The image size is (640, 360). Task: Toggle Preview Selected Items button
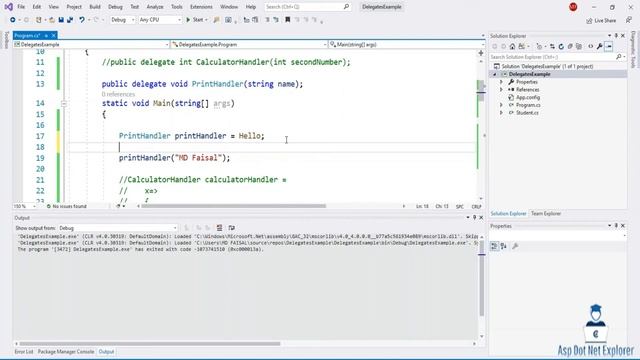coord(609,47)
